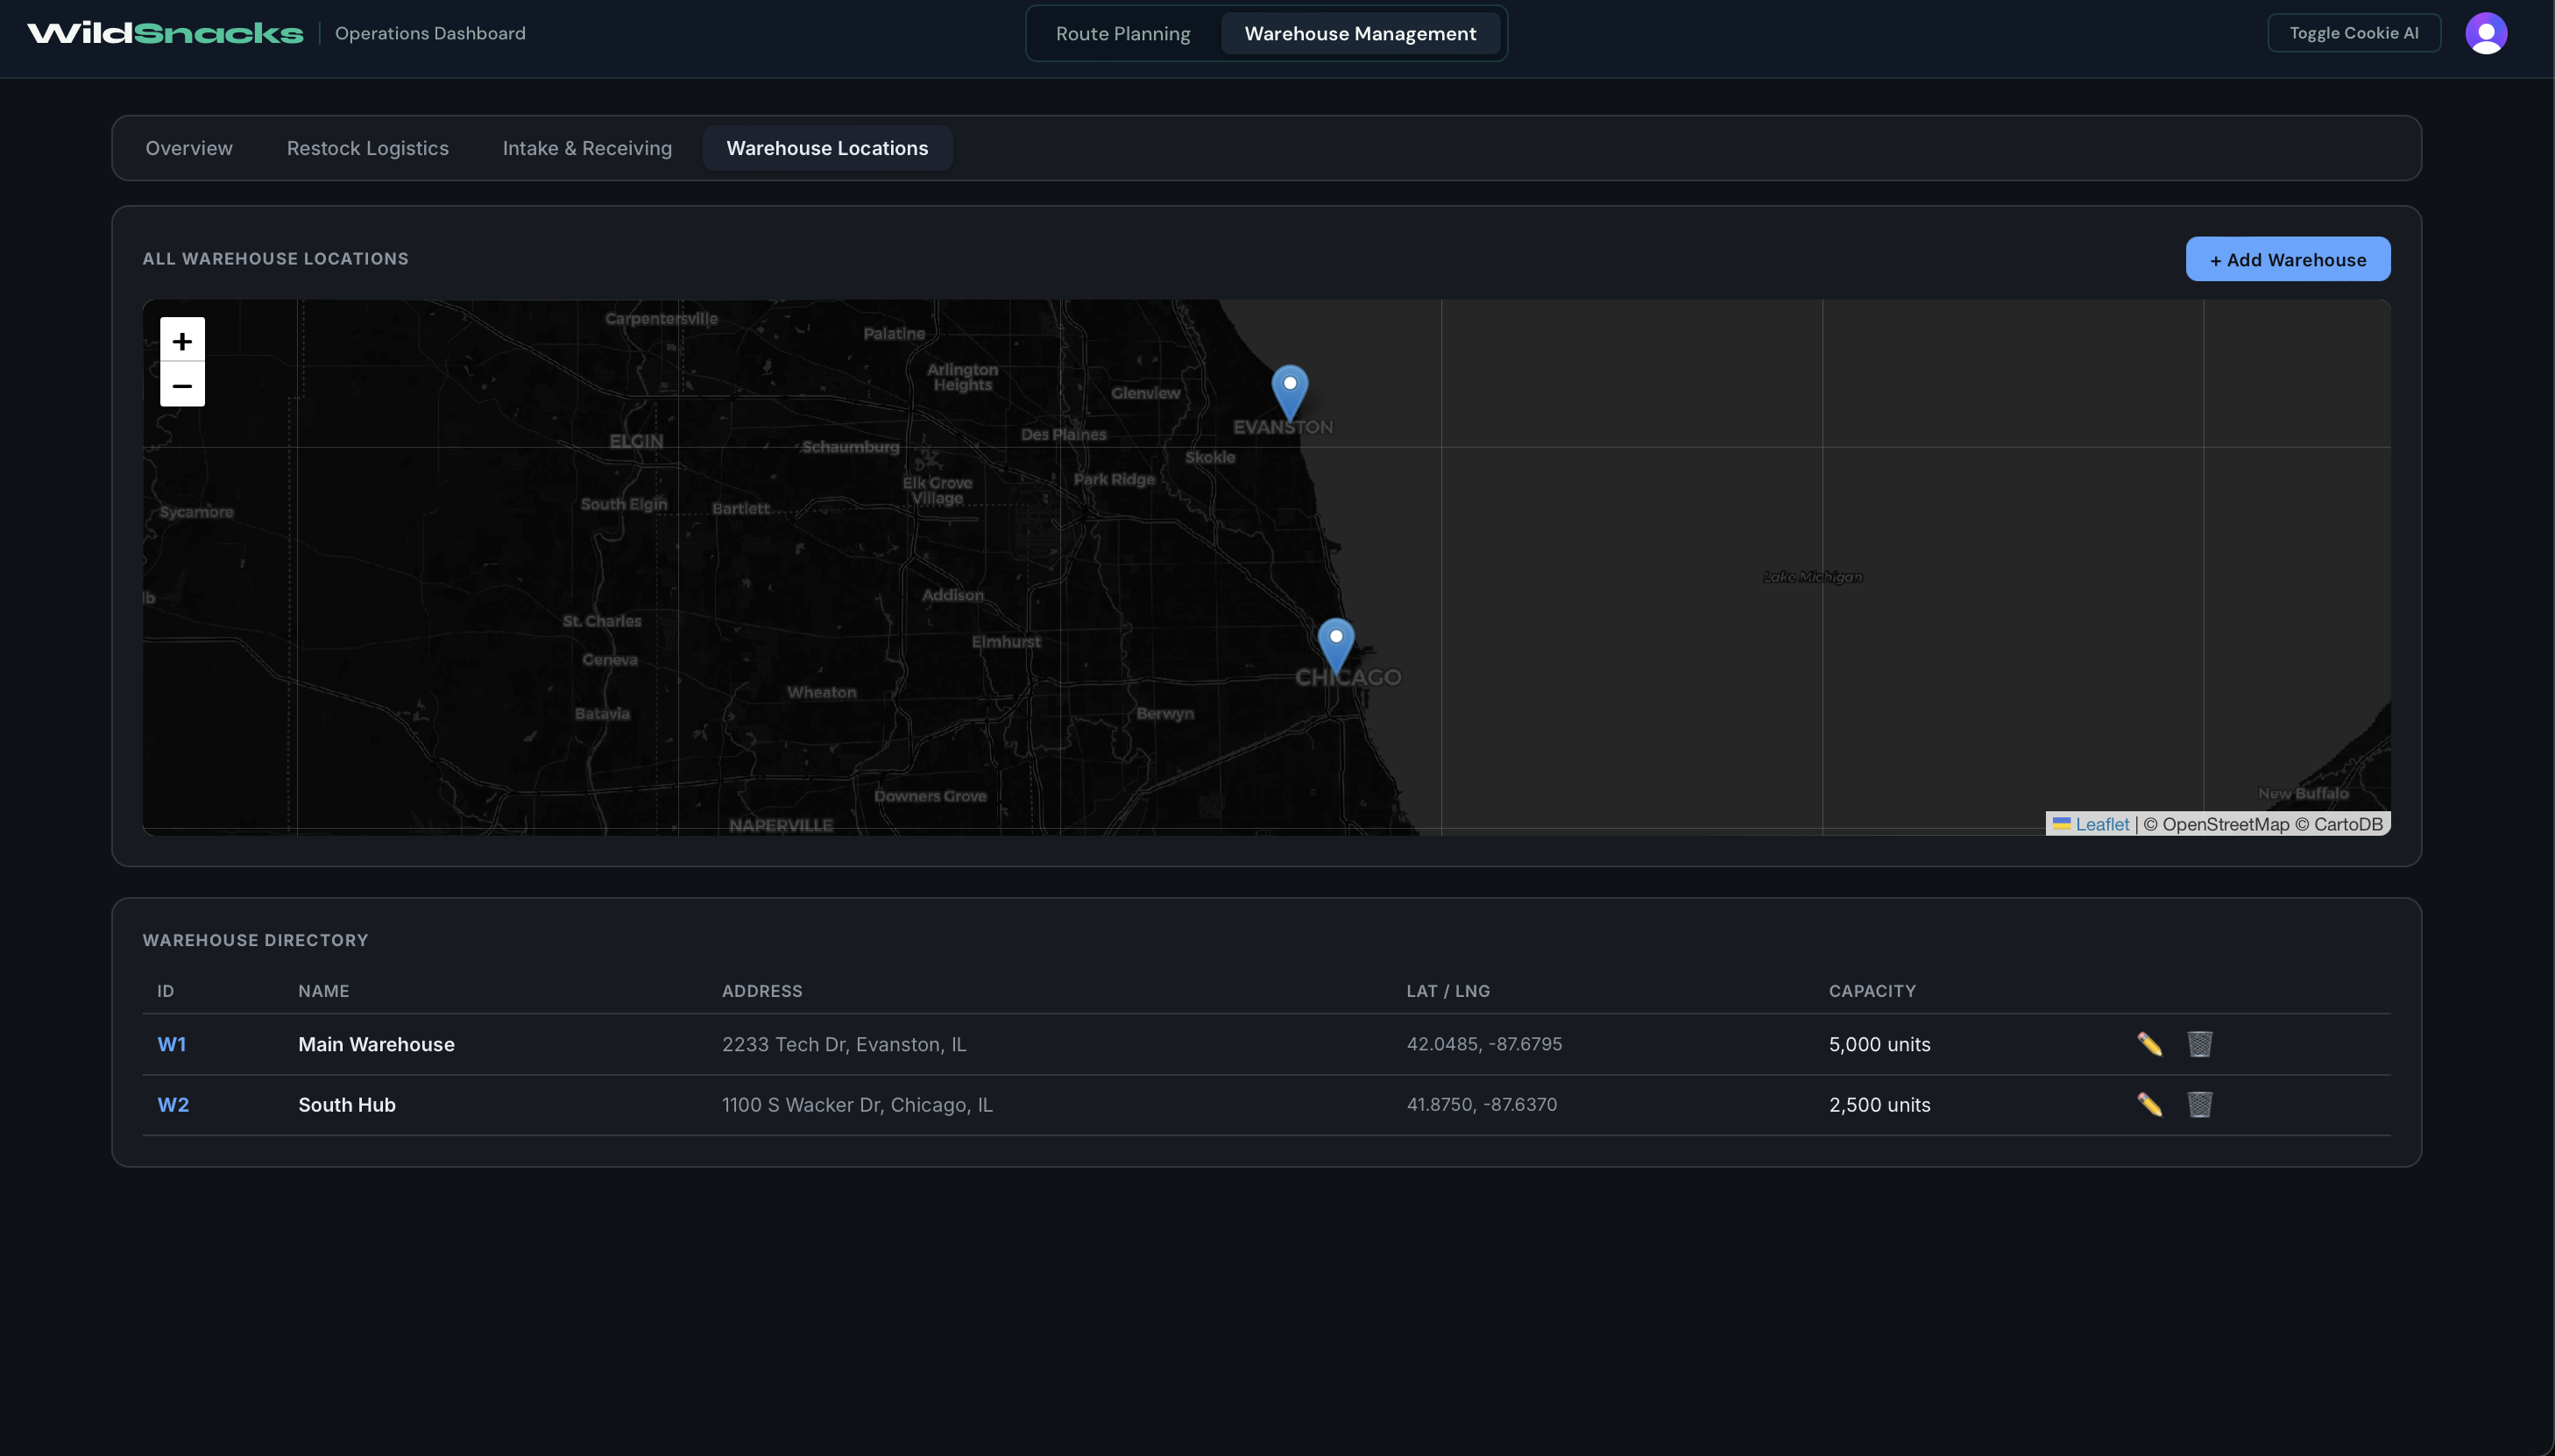Toggle Cookie AI assistant
Viewport: 2555px width, 1456px height.
(2353, 33)
